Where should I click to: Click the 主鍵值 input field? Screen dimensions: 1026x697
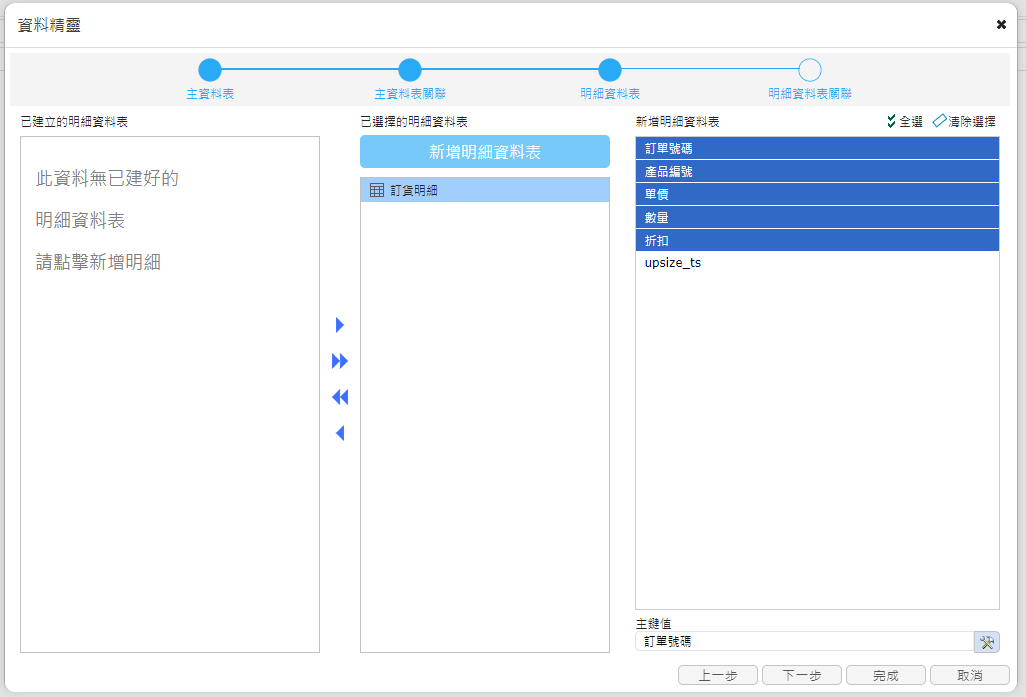pos(805,642)
